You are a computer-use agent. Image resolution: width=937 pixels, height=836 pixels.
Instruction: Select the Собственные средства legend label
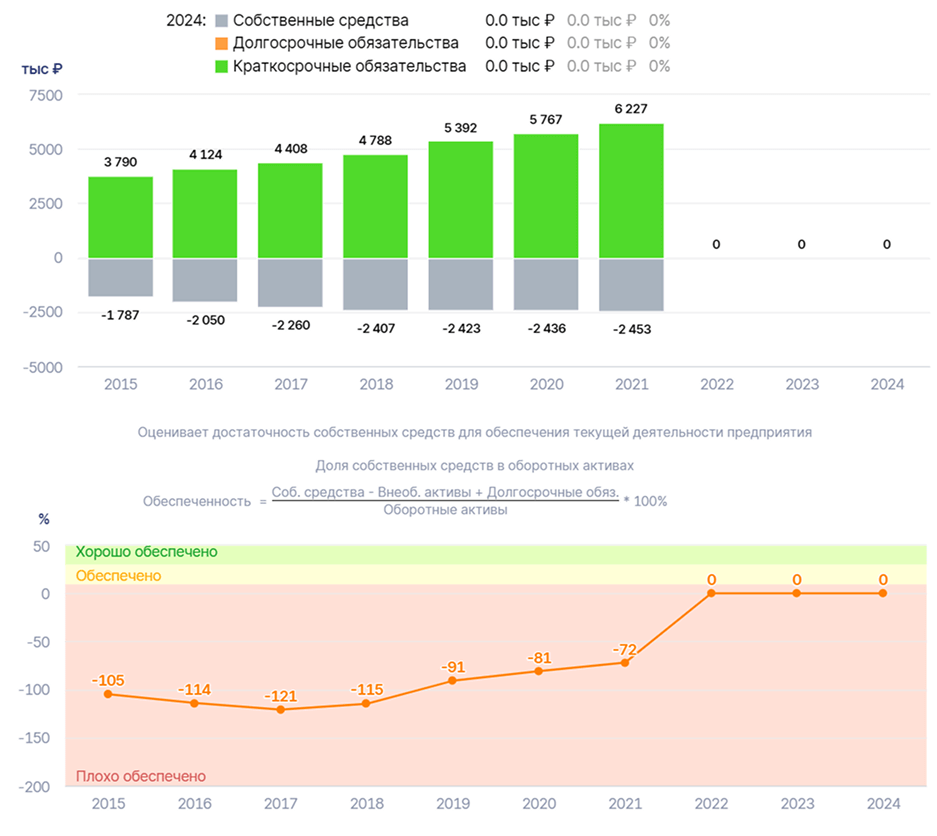(321, 20)
